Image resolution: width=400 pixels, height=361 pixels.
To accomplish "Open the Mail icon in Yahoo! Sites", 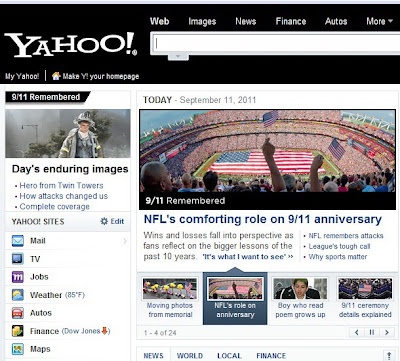I will tap(18, 241).
